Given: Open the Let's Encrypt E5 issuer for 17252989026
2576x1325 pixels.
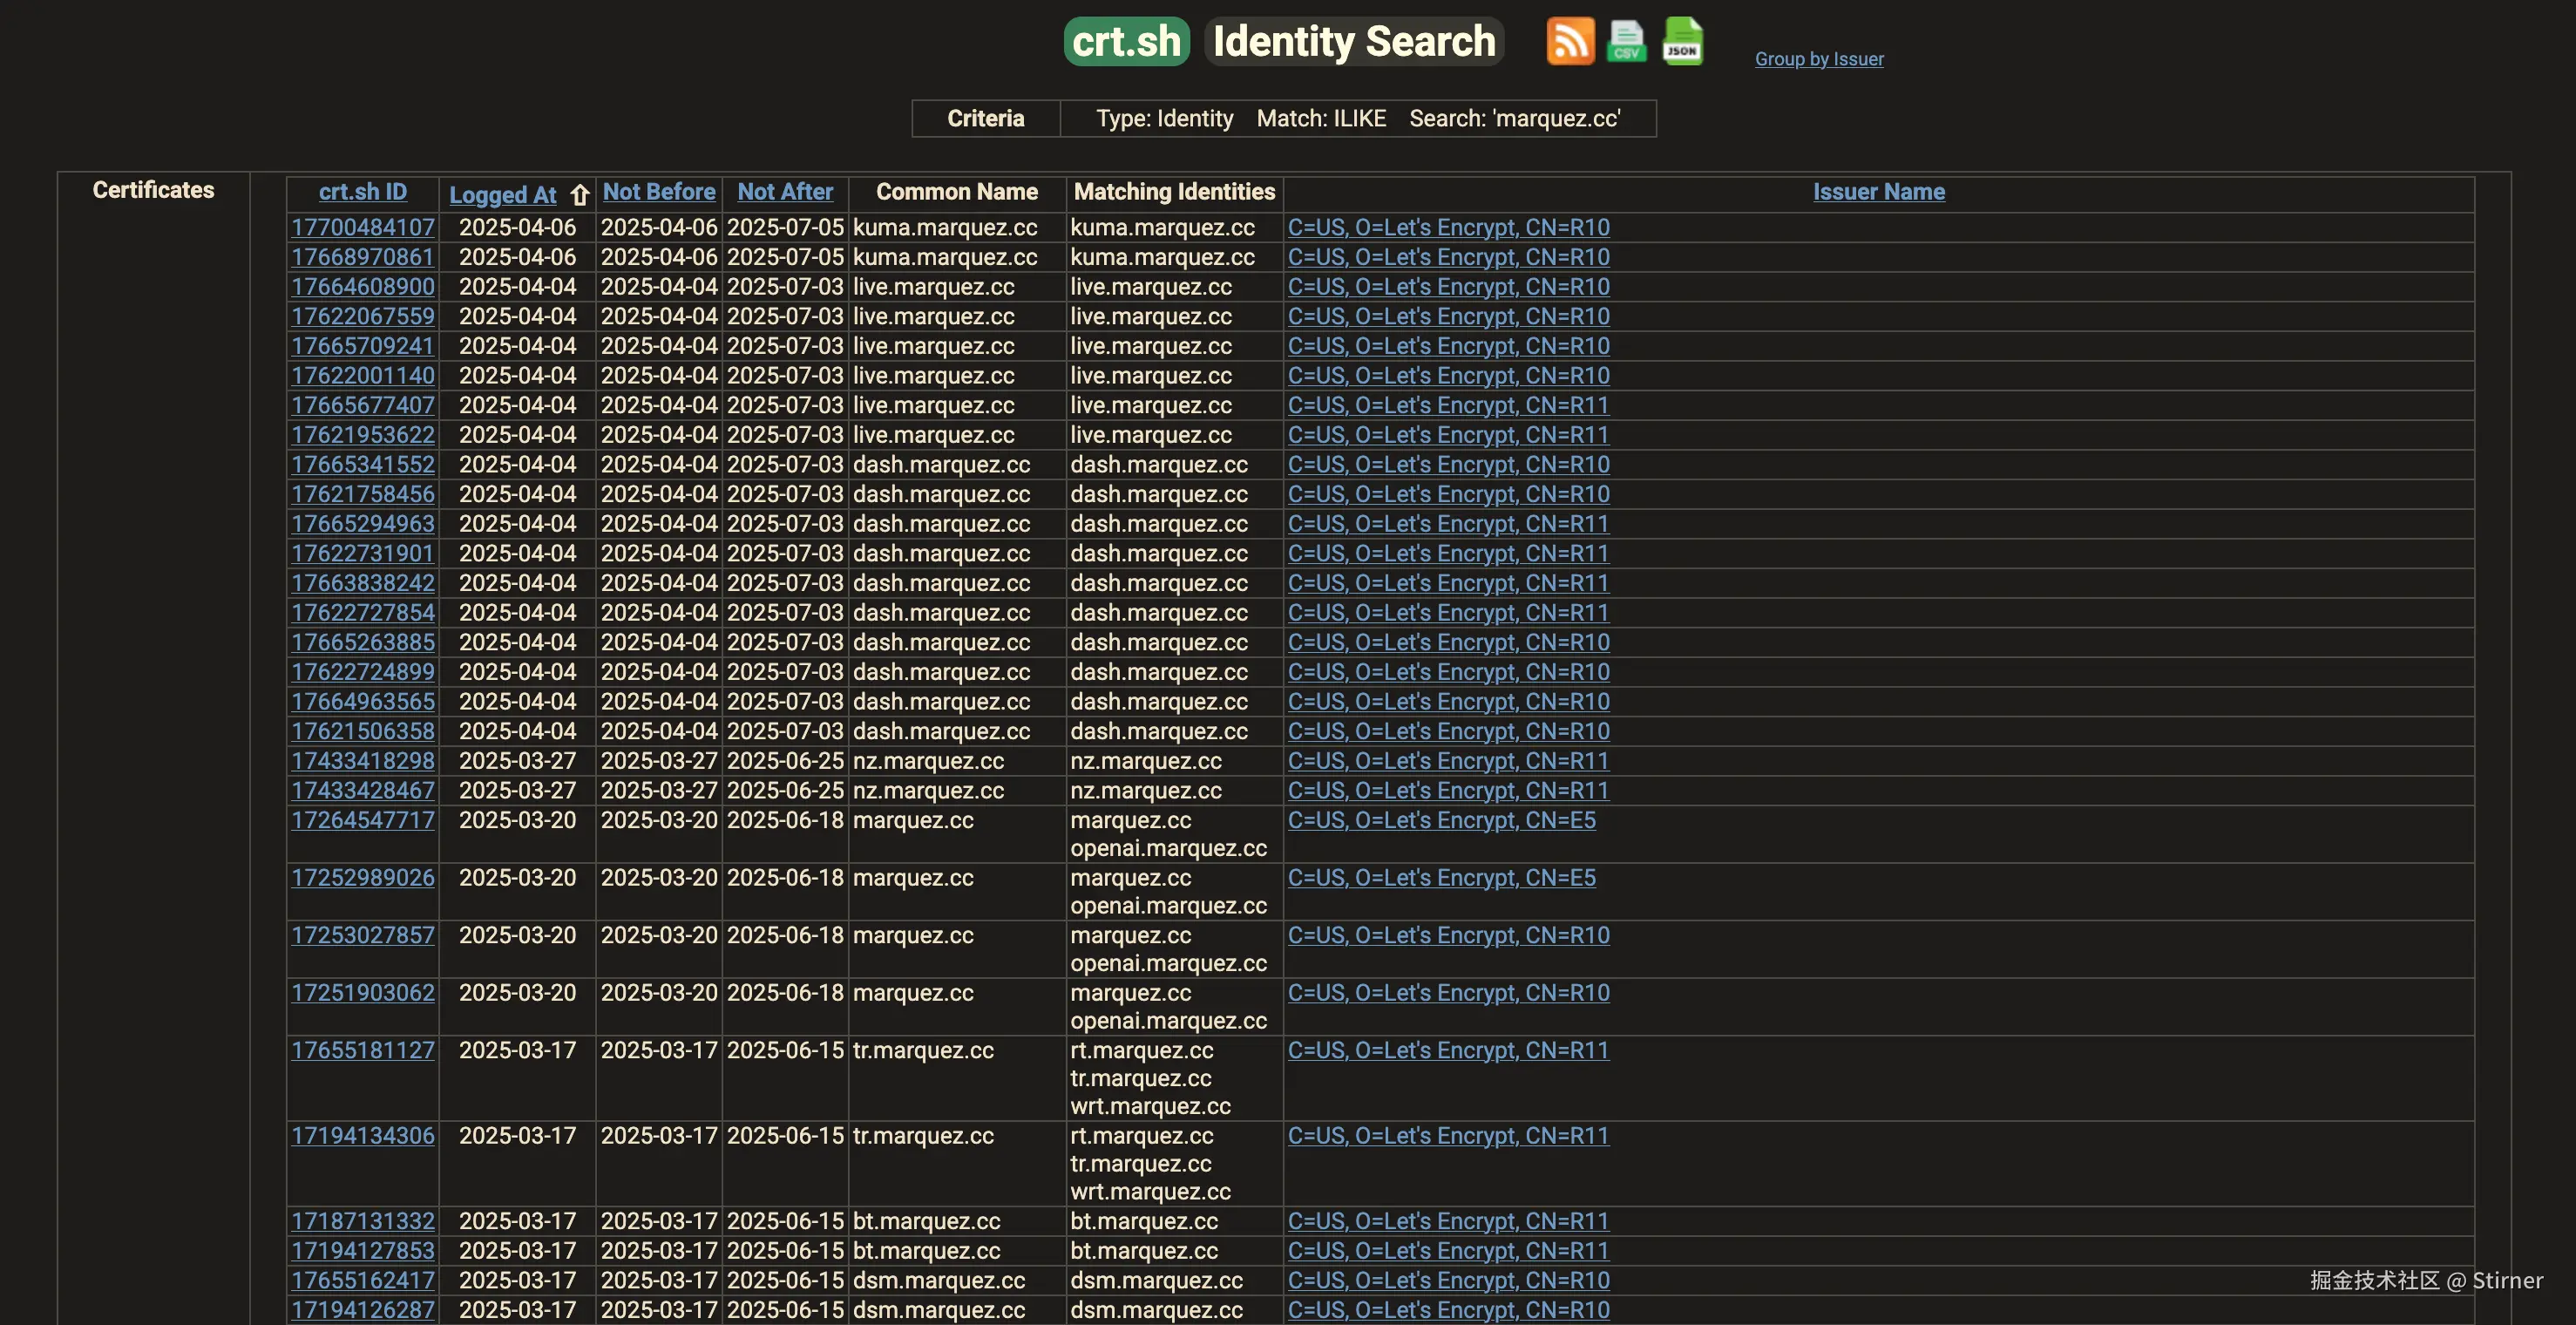Looking at the screenshot, I should tap(1441, 878).
